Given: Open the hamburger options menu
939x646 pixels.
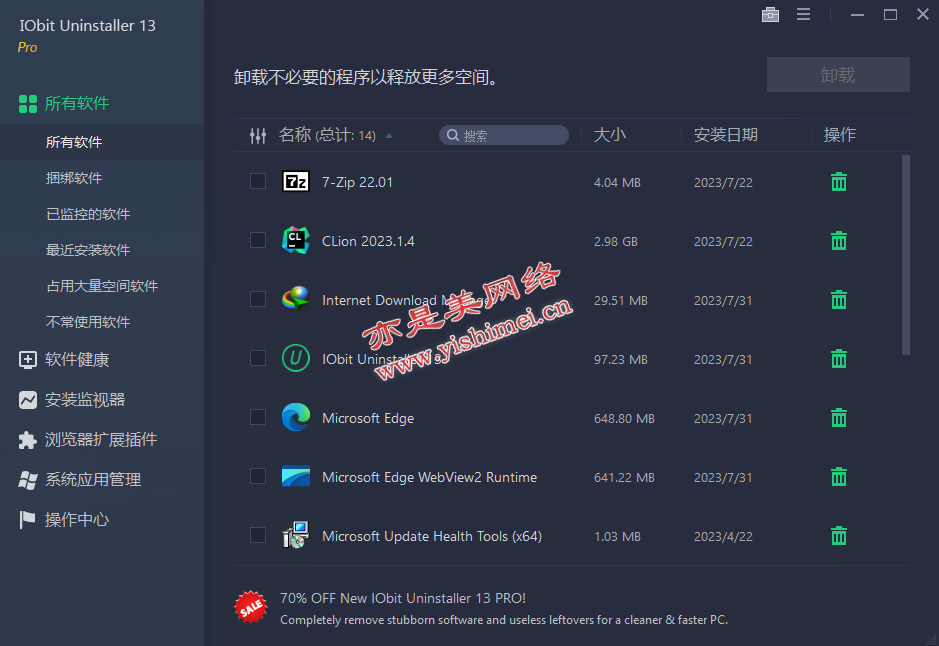Looking at the screenshot, I should [x=803, y=14].
